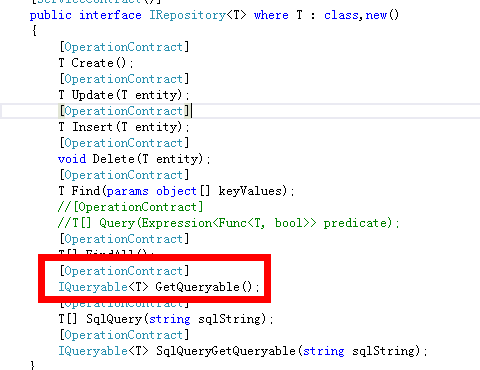Click 'sqlString' parameter in the SqlQueryGetQueryable line
This screenshot has height=370, width=480.
(x=384, y=351)
